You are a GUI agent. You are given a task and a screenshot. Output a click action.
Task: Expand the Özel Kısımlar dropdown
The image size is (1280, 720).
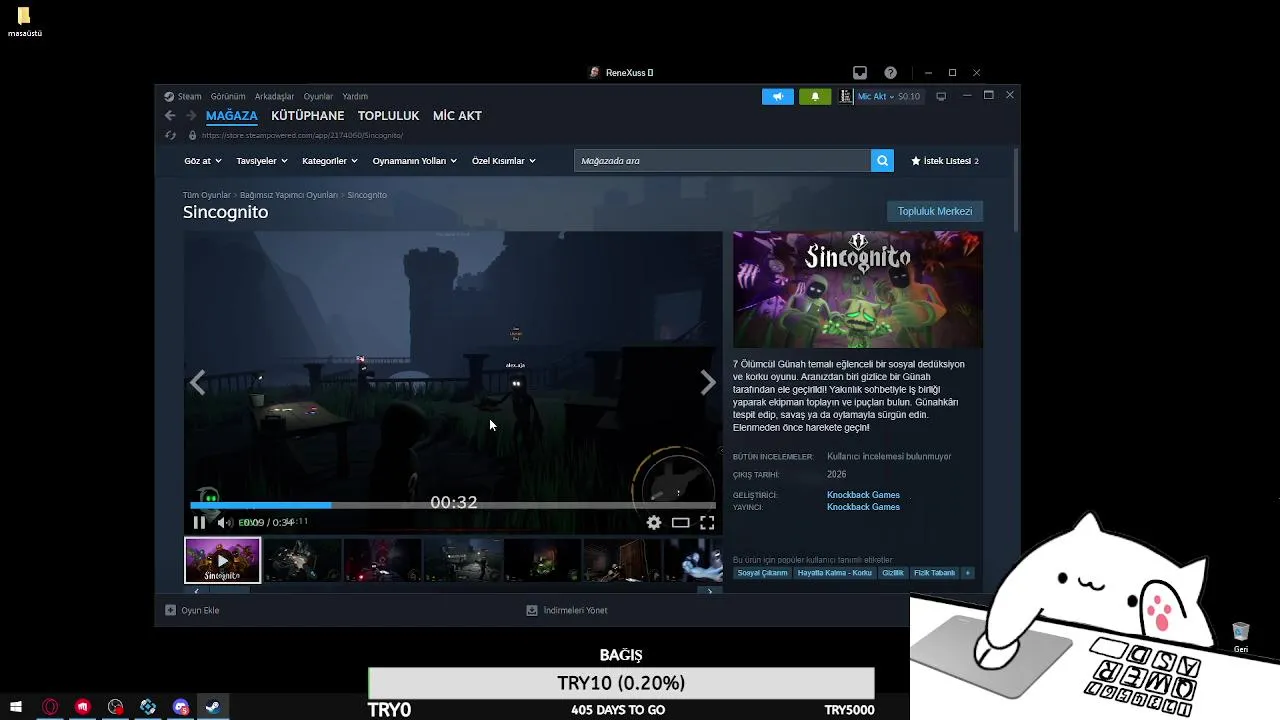(503, 160)
